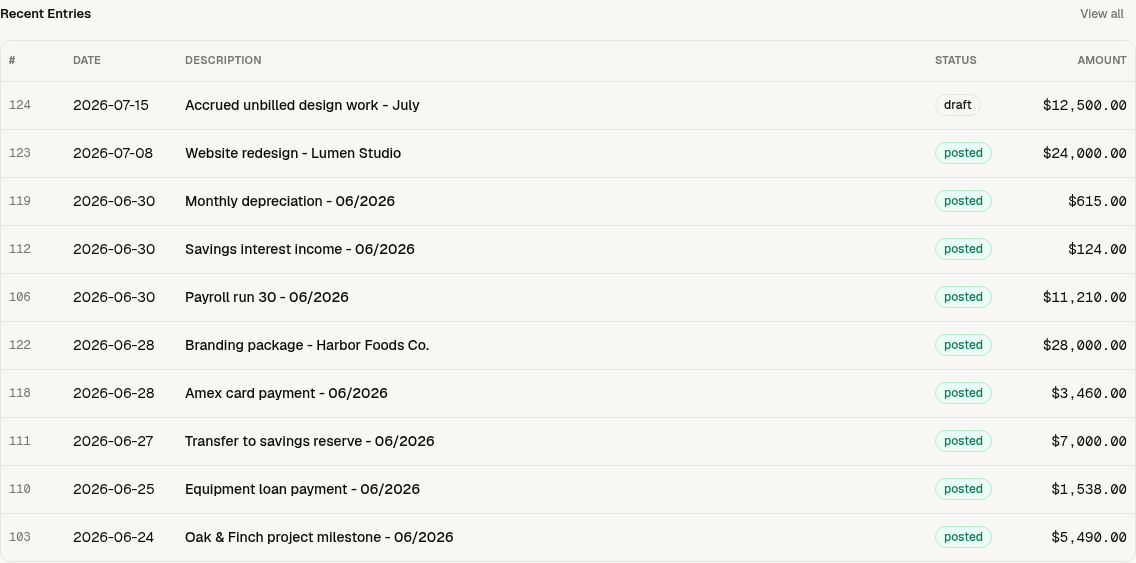Click entry number 124
Screen dimensions: 1136x563
(20, 105)
